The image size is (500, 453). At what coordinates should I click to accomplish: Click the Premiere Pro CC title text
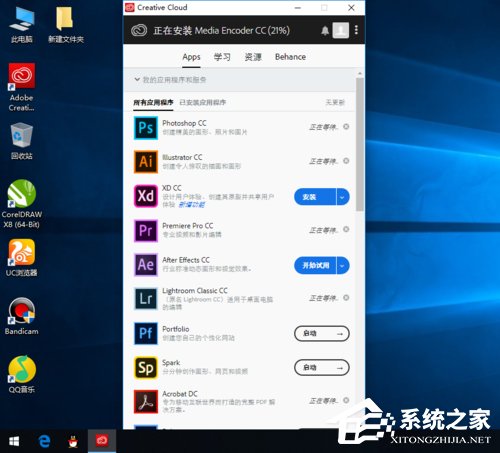(x=187, y=226)
